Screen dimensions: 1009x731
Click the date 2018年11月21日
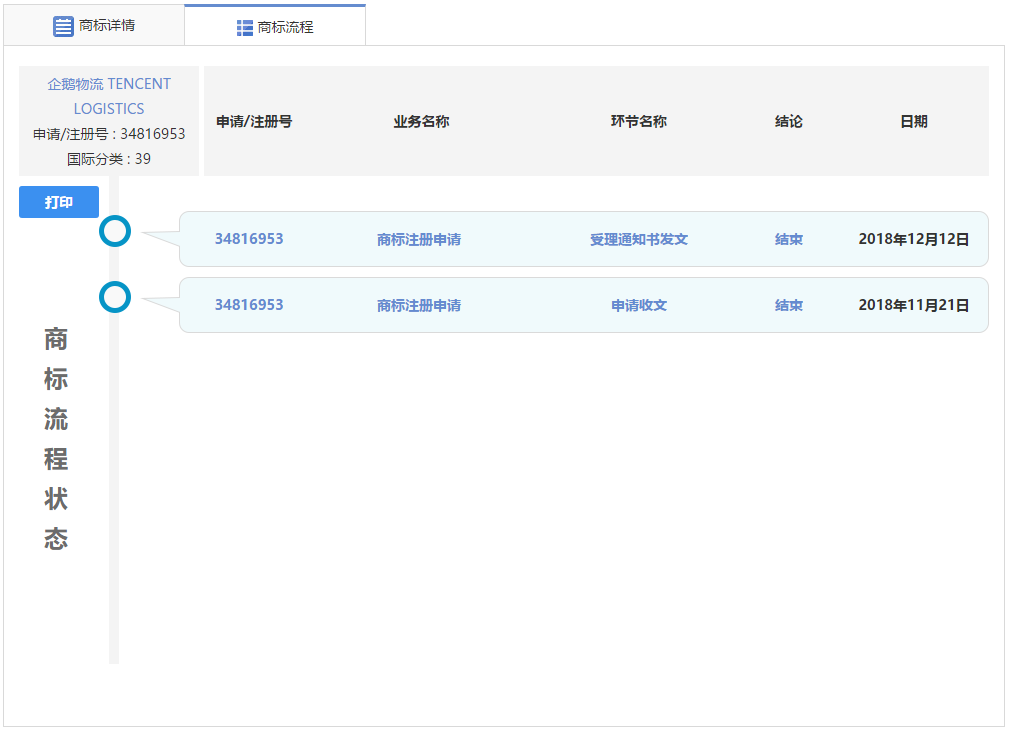914,305
